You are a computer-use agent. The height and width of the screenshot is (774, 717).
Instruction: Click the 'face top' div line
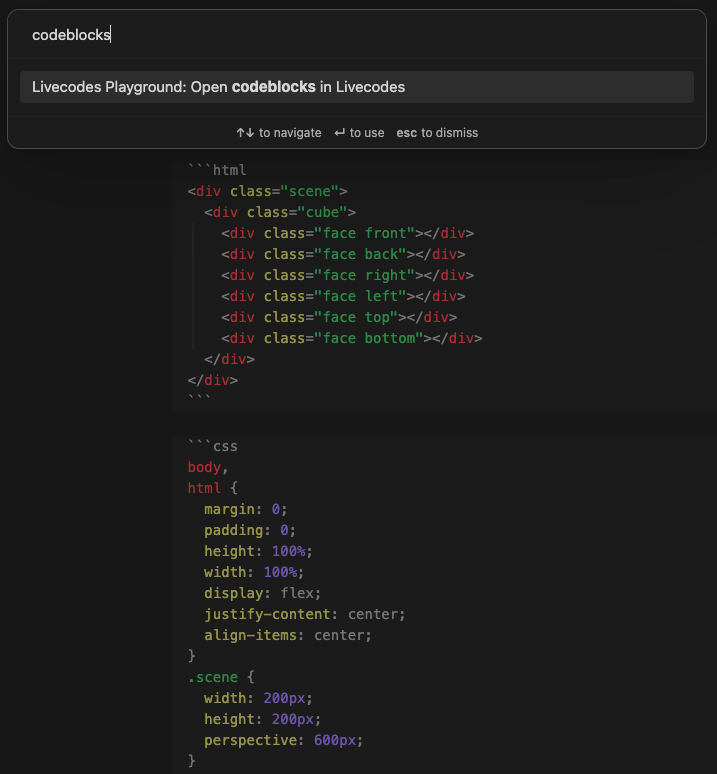(x=339, y=317)
